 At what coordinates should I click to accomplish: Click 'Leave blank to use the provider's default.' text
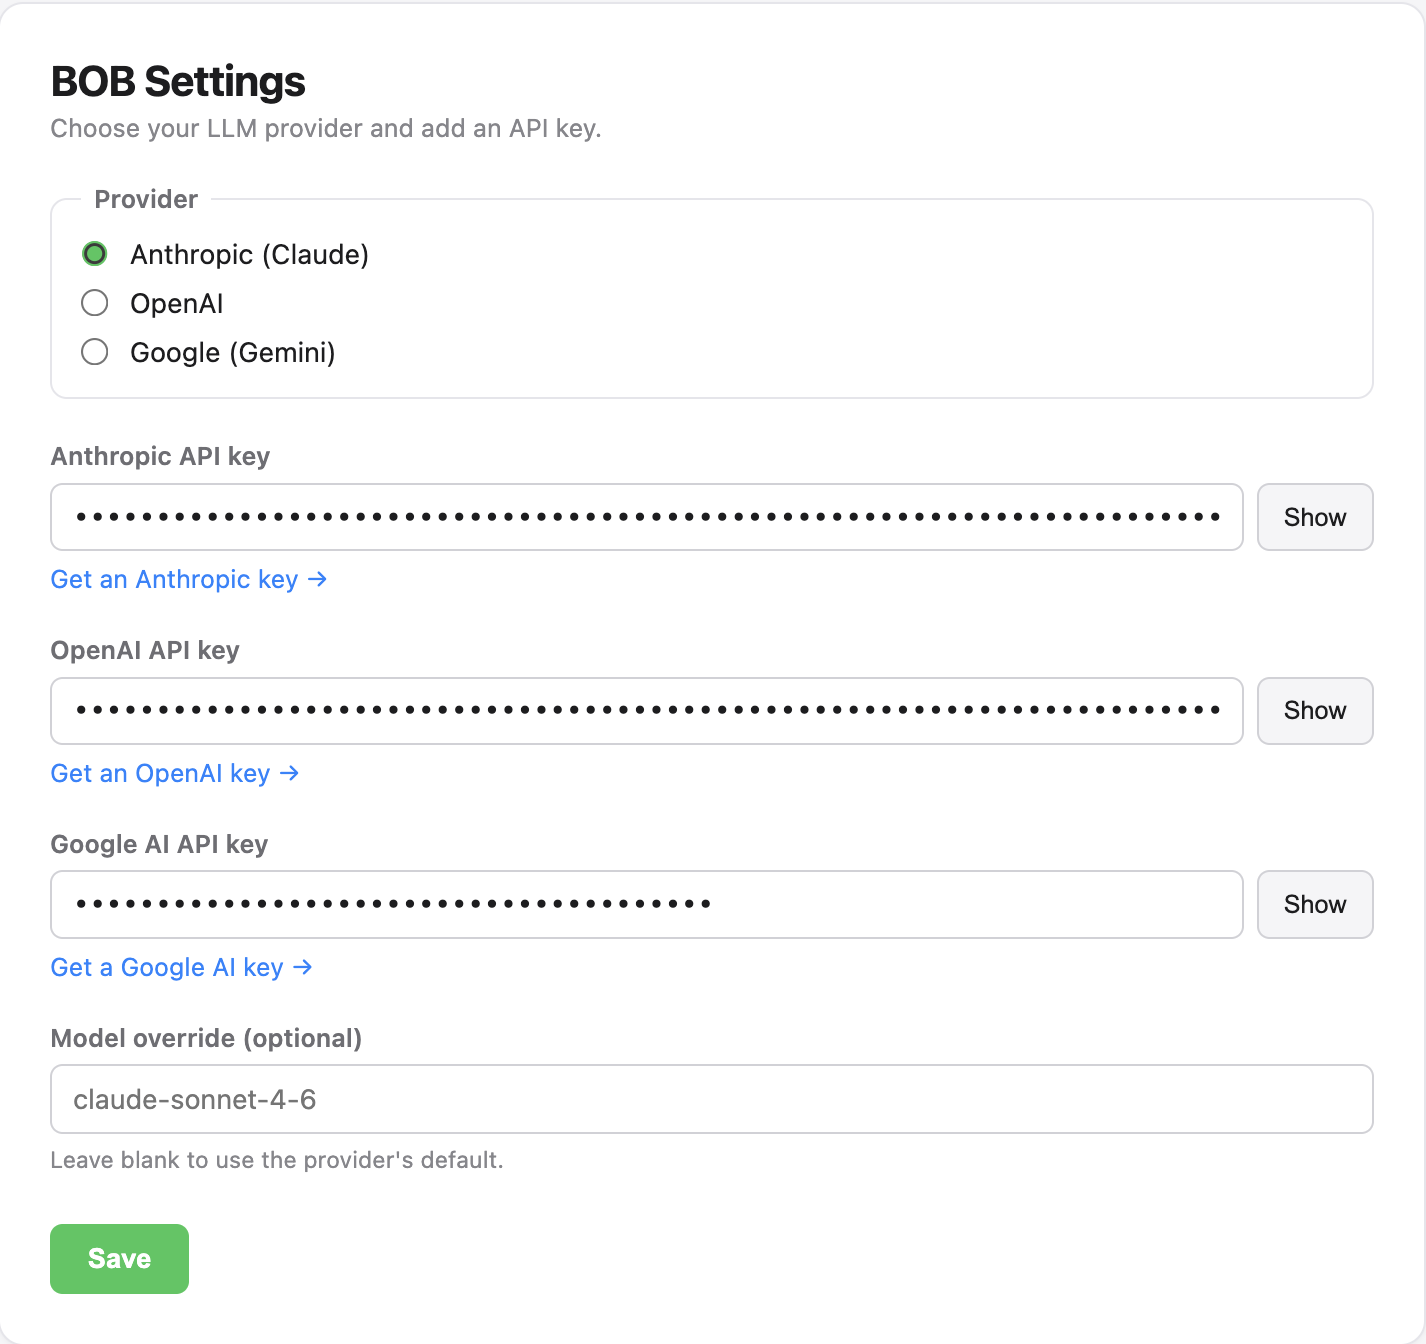[277, 1160]
